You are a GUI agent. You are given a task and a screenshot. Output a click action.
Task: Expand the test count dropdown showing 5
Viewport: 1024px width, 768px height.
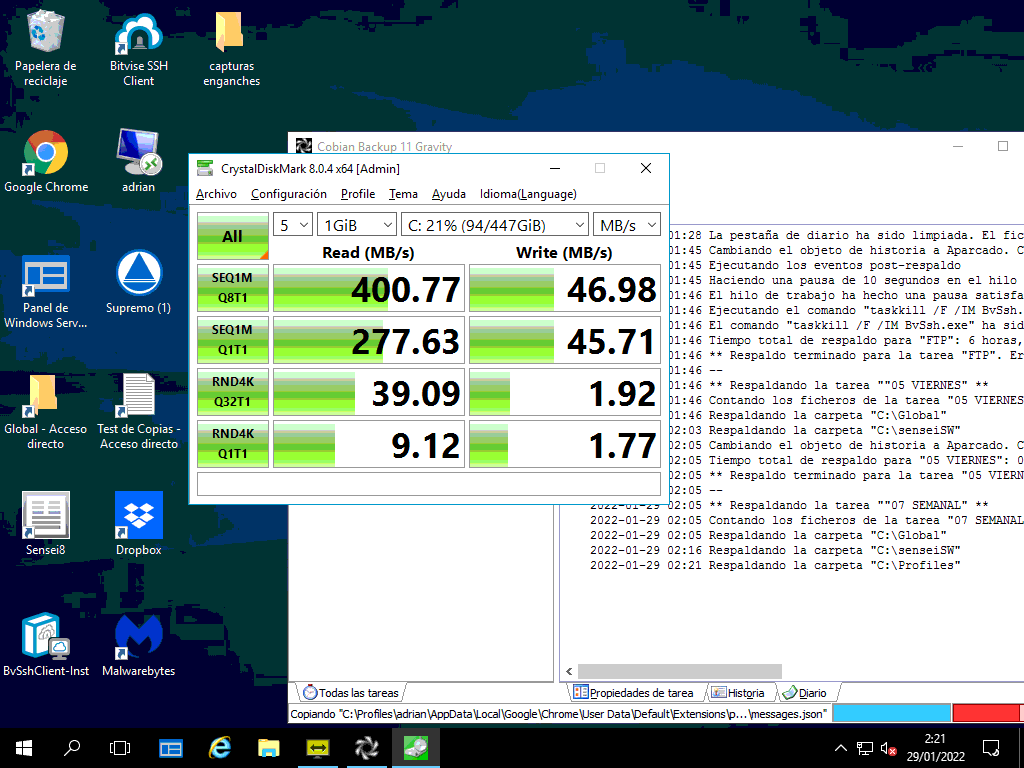tap(293, 225)
